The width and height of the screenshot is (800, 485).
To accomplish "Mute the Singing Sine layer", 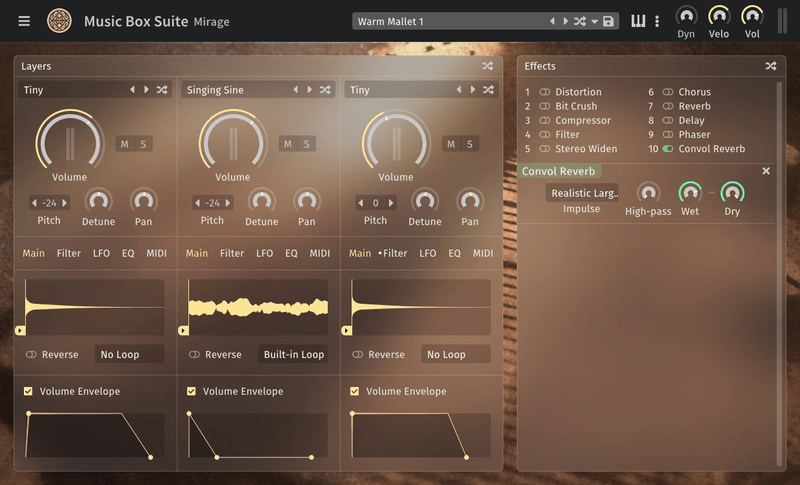I will (288, 144).
